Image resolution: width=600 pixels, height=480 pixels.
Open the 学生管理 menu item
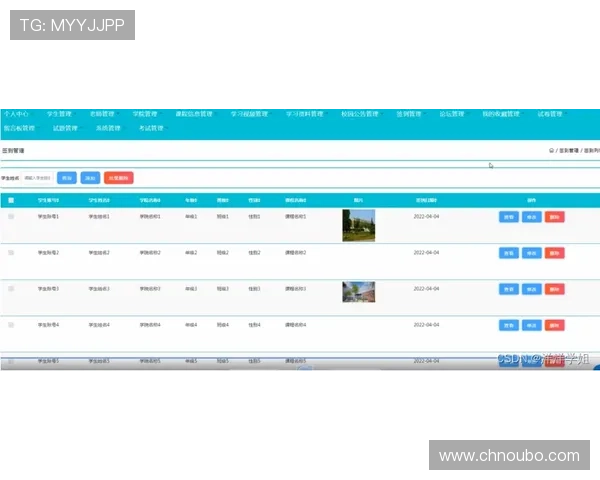[59, 114]
